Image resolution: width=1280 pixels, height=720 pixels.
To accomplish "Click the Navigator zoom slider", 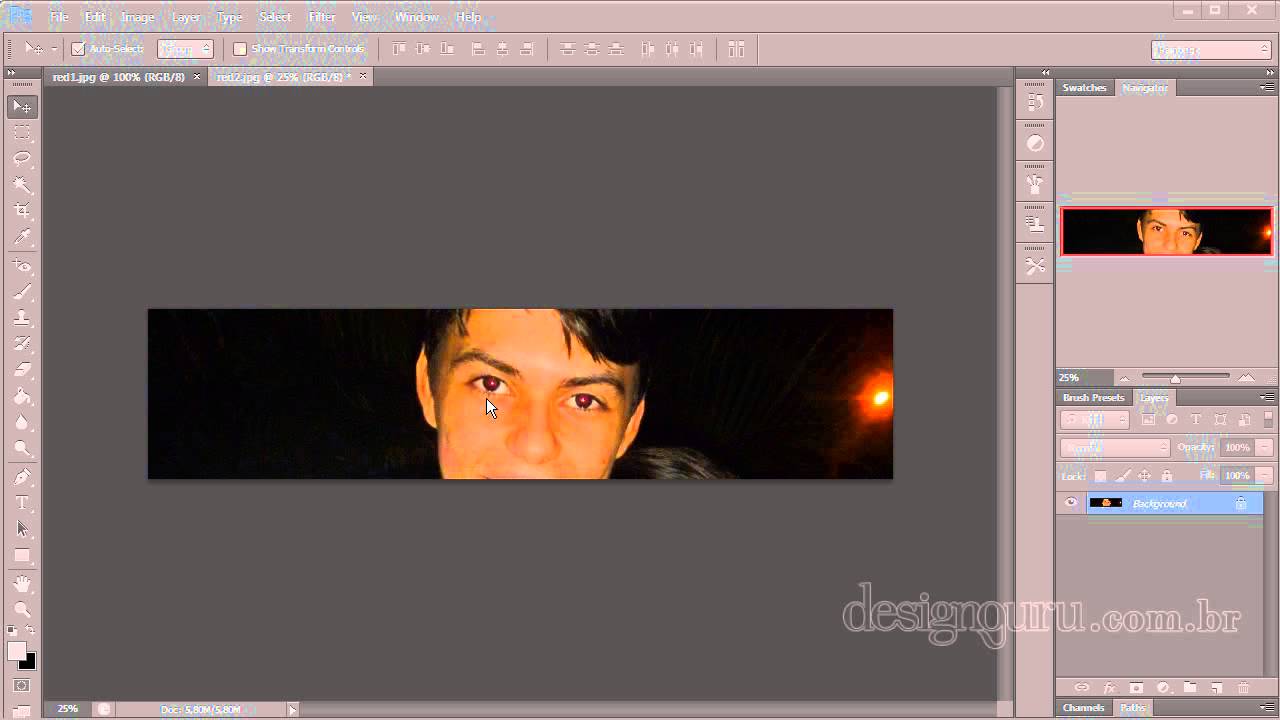I will 1186,378.
